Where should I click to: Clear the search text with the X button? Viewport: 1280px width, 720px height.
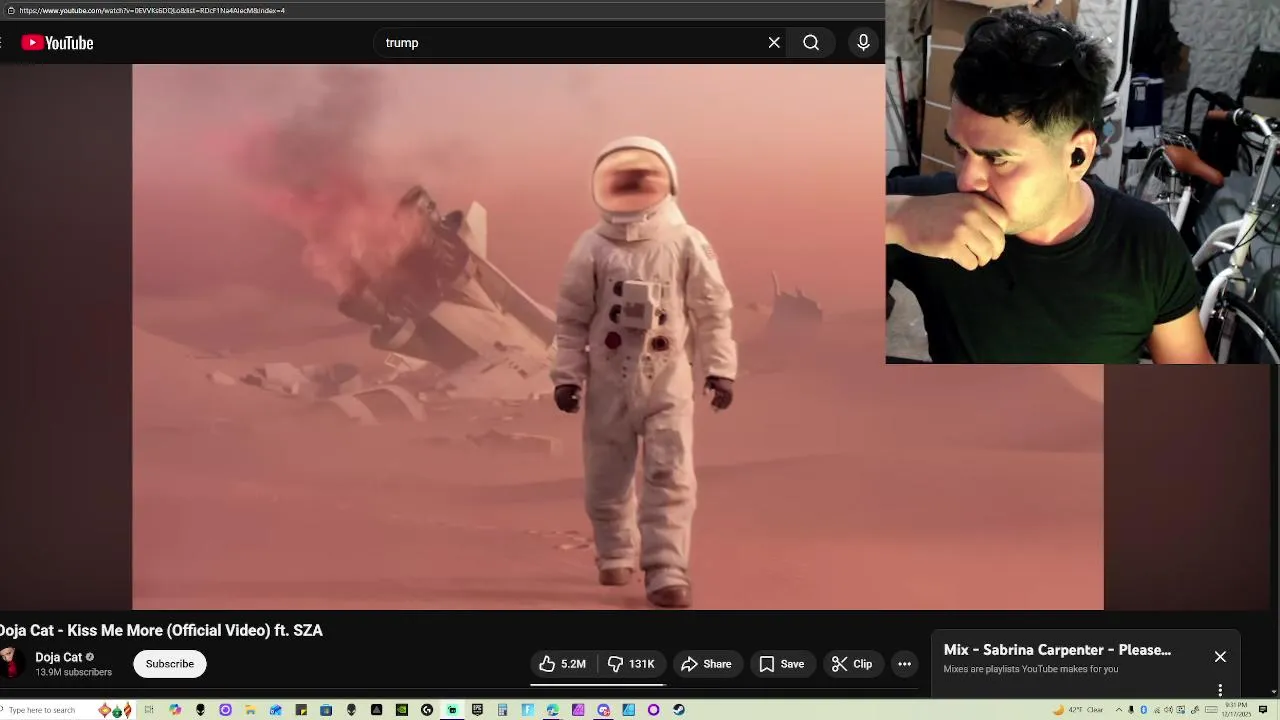[x=774, y=43]
